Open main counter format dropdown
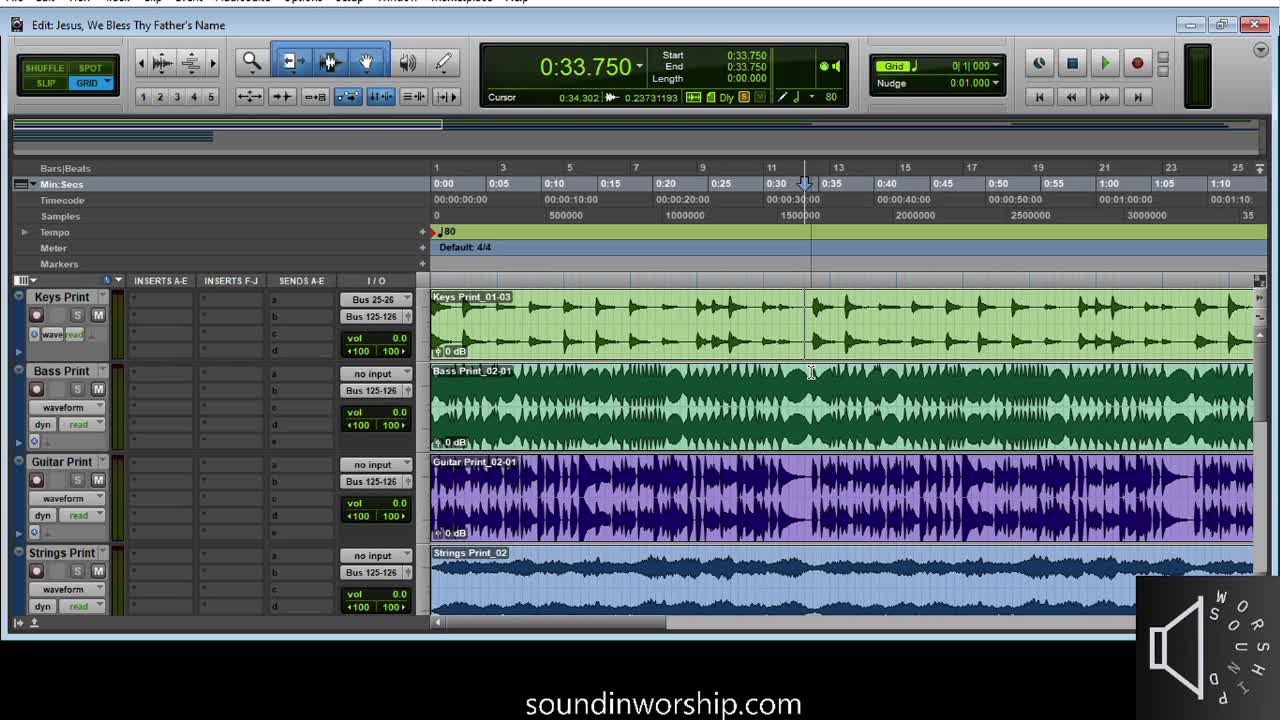Viewport: 1280px width, 720px height. click(x=640, y=67)
